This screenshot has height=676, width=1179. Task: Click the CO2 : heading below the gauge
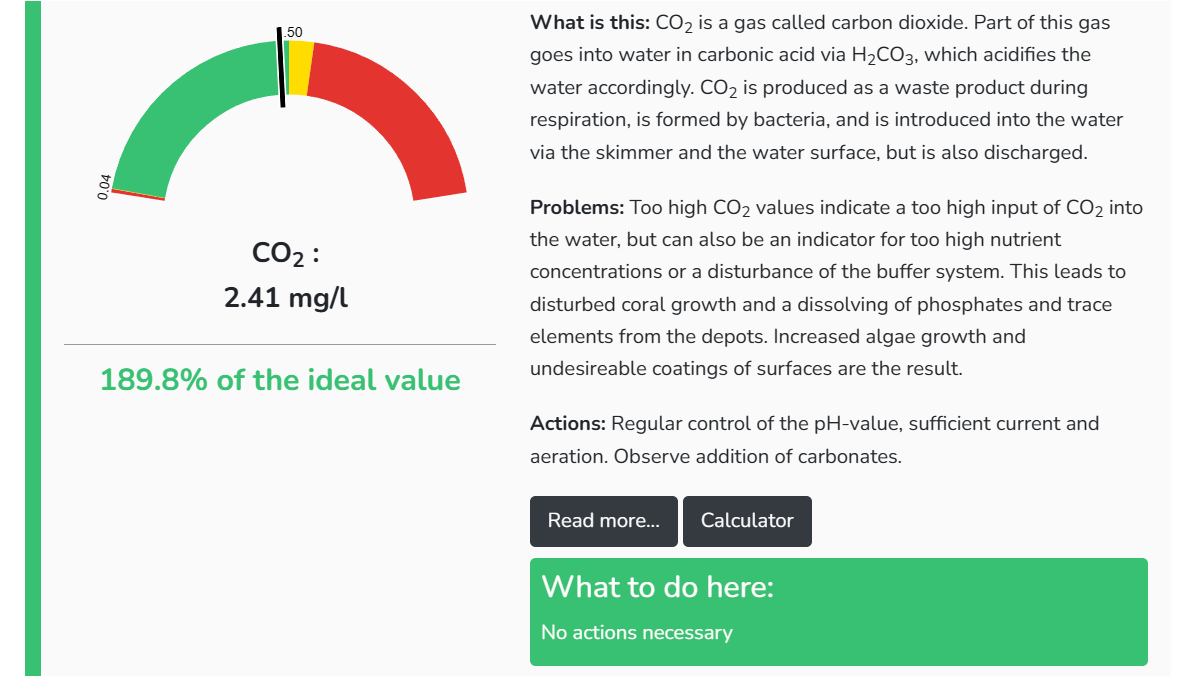286,255
